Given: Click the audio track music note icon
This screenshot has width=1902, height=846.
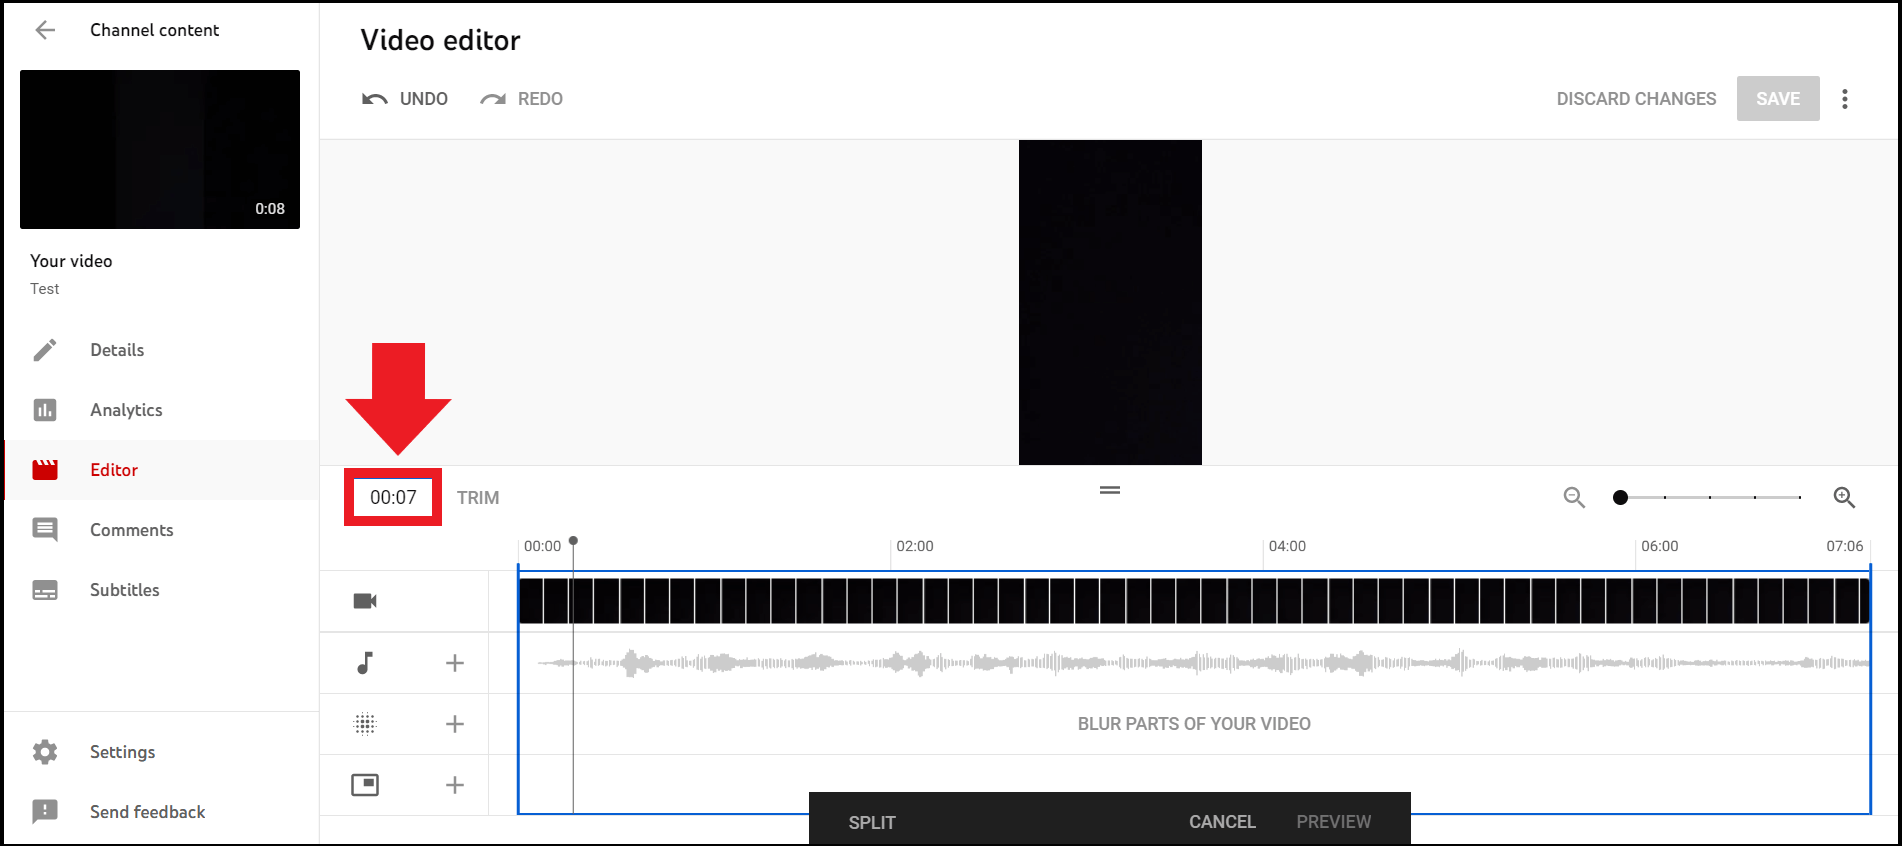Looking at the screenshot, I should [x=365, y=662].
